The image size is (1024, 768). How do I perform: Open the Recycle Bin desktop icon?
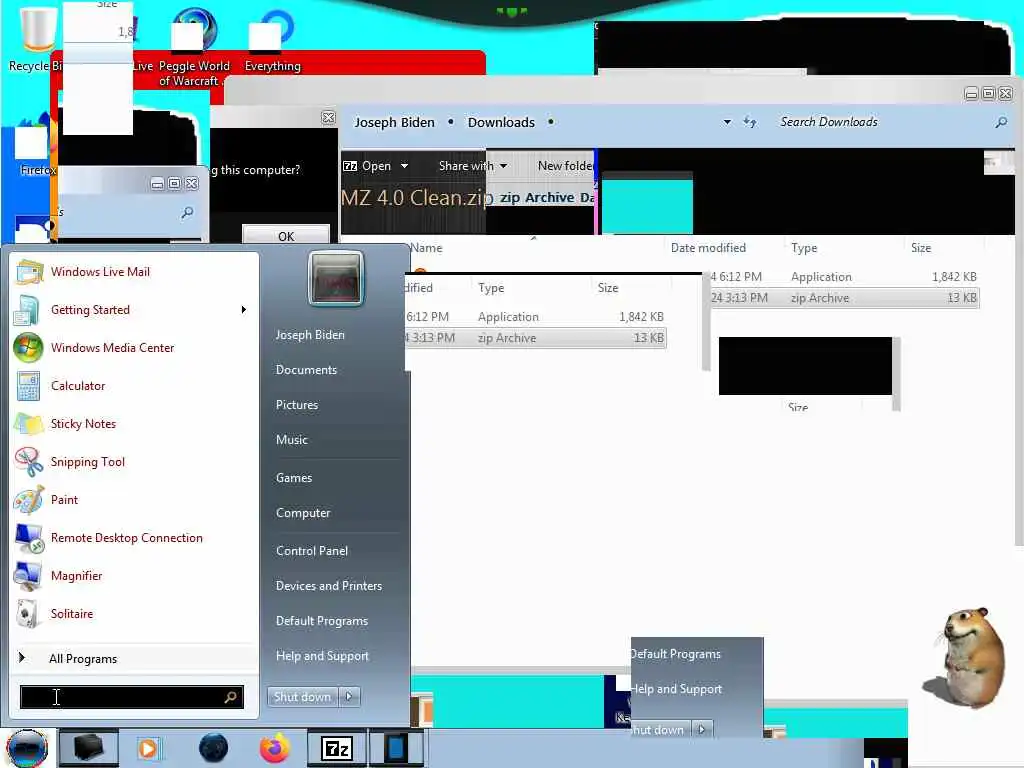click(36, 39)
